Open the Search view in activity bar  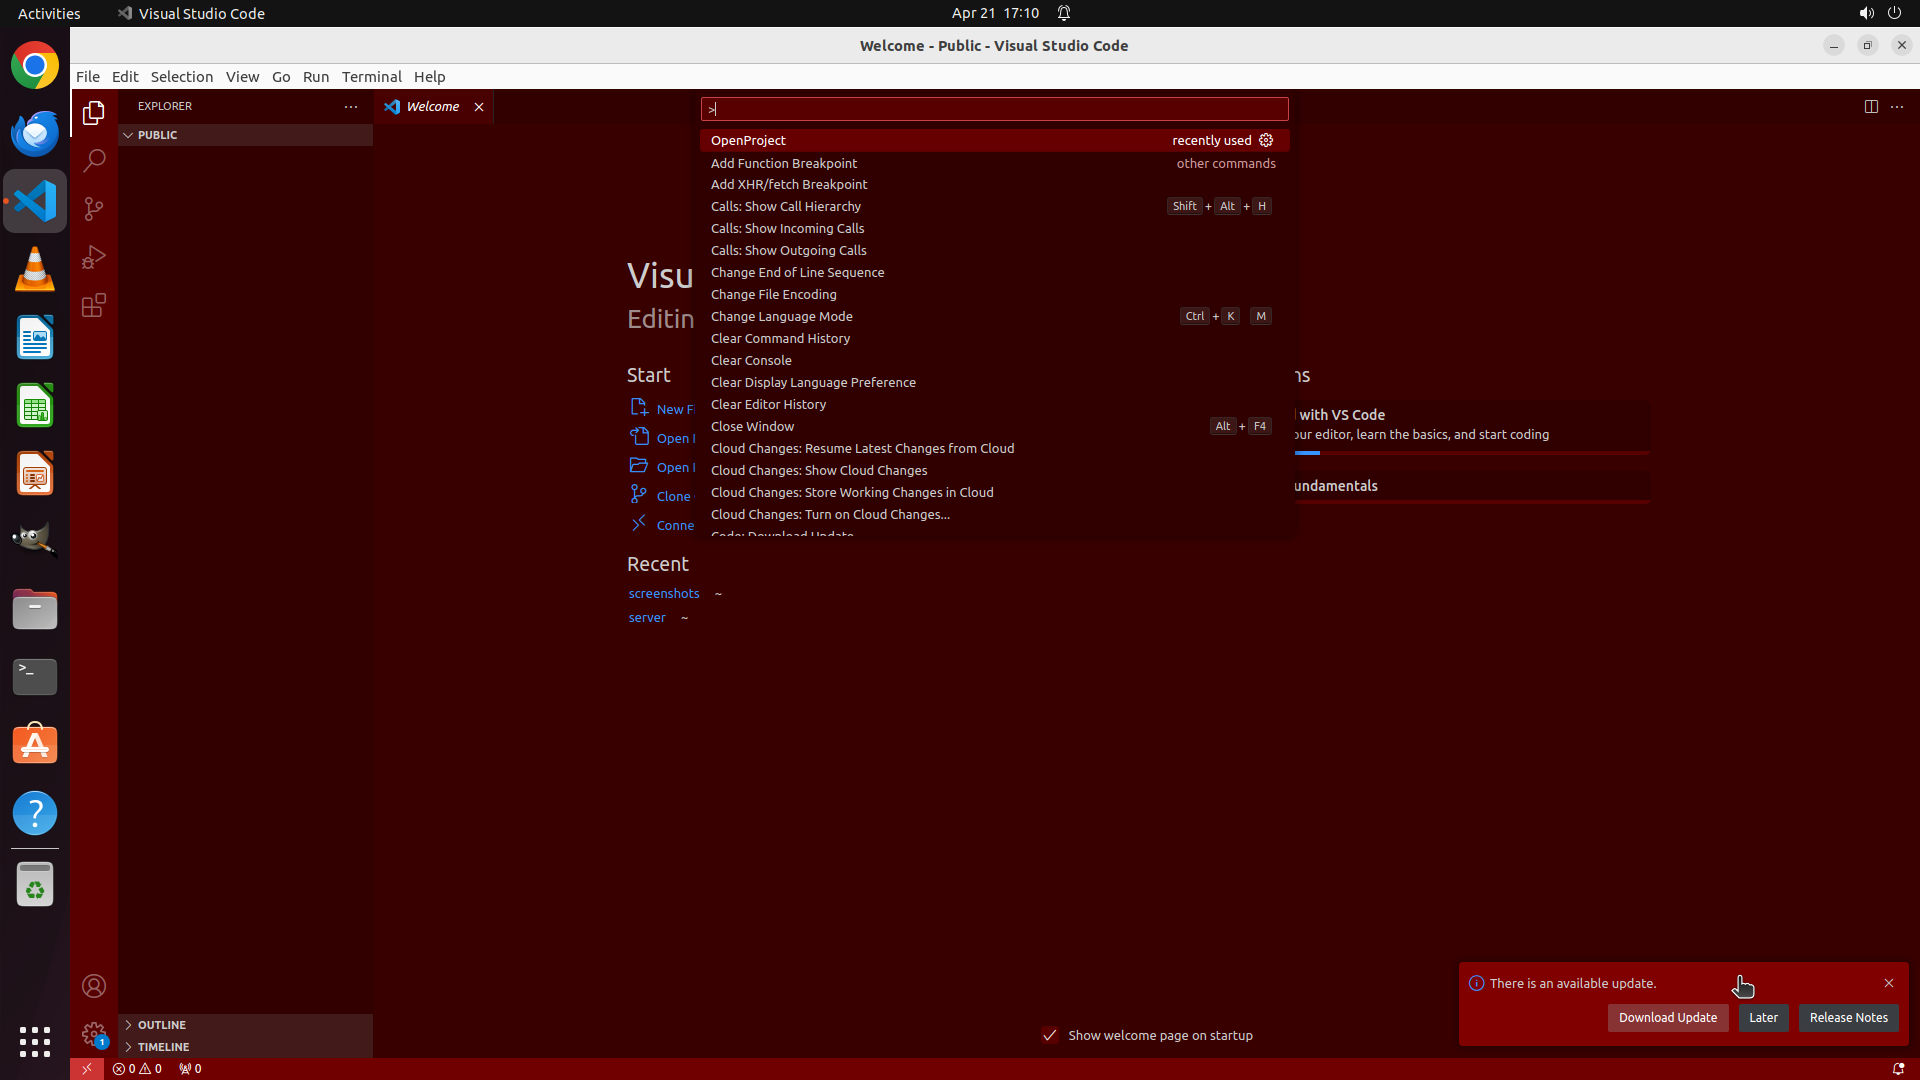pyautogui.click(x=94, y=160)
